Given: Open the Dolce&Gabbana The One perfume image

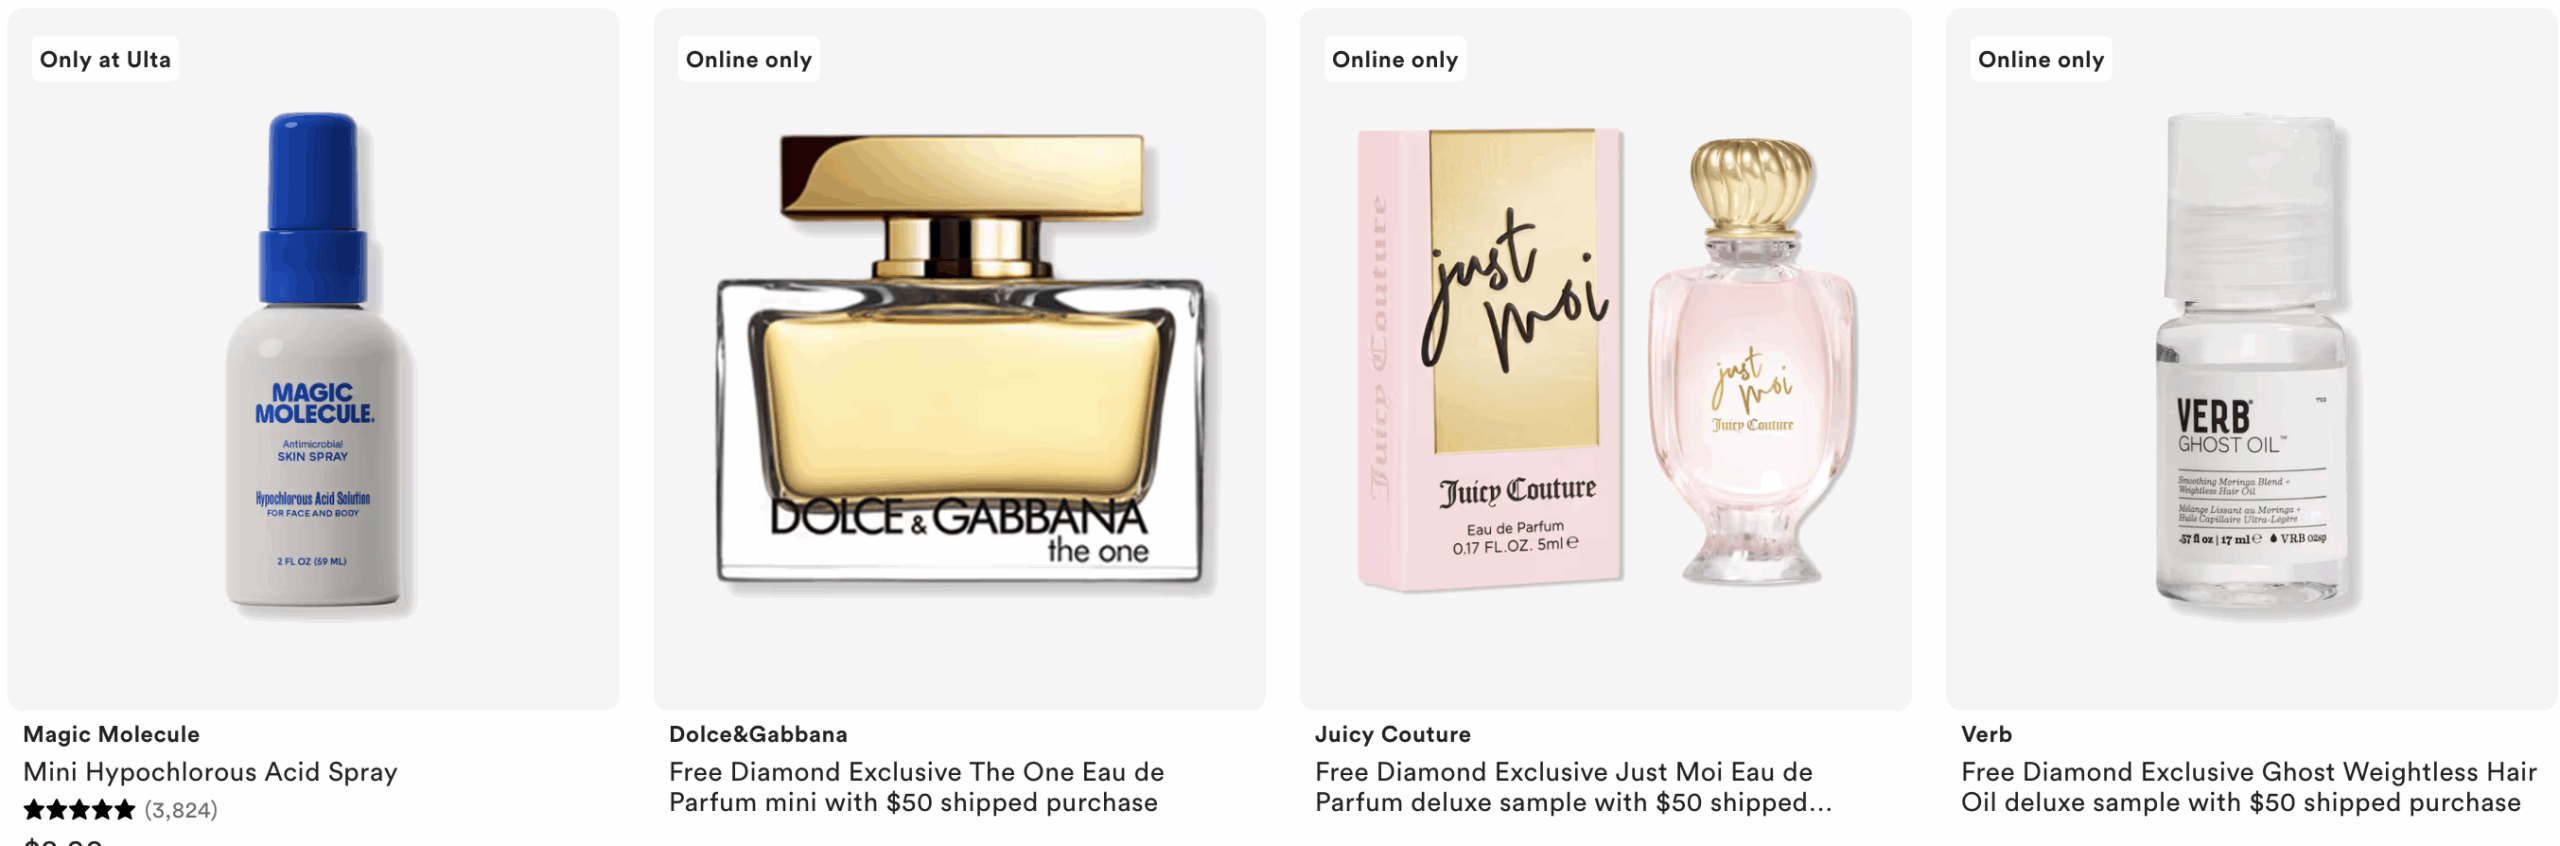Looking at the screenshot, I should tap(959, 360).
